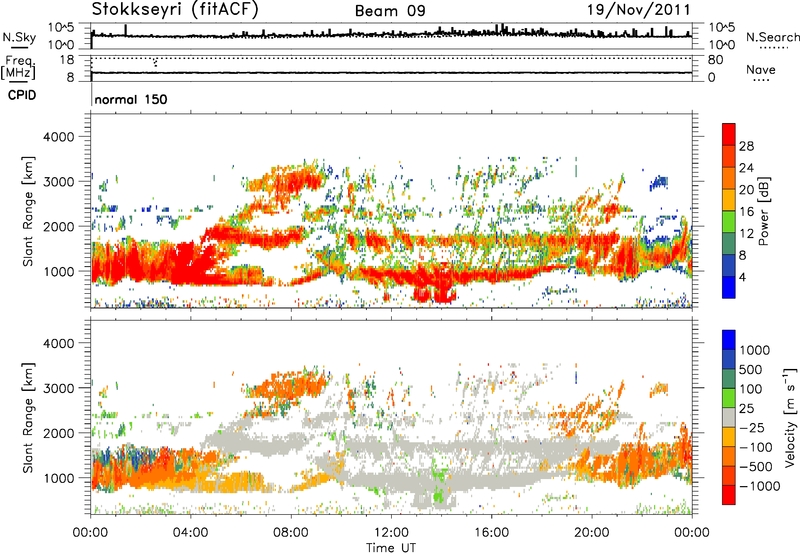Click the '500' tick on Velocity colorbar
800x554 pixels.
tap(751, 369)
